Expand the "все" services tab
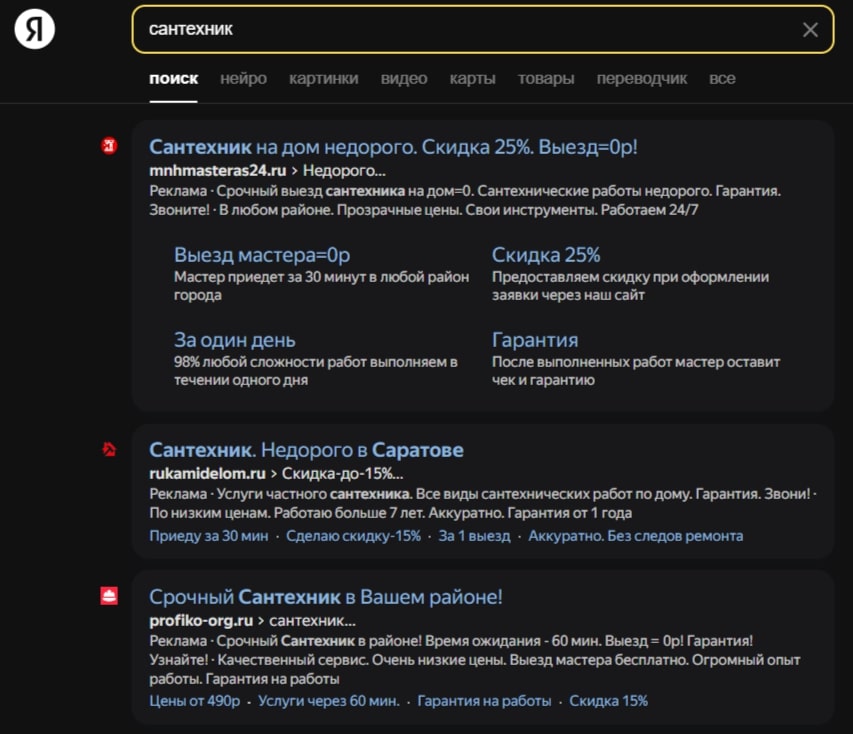 tap(722, 78)
